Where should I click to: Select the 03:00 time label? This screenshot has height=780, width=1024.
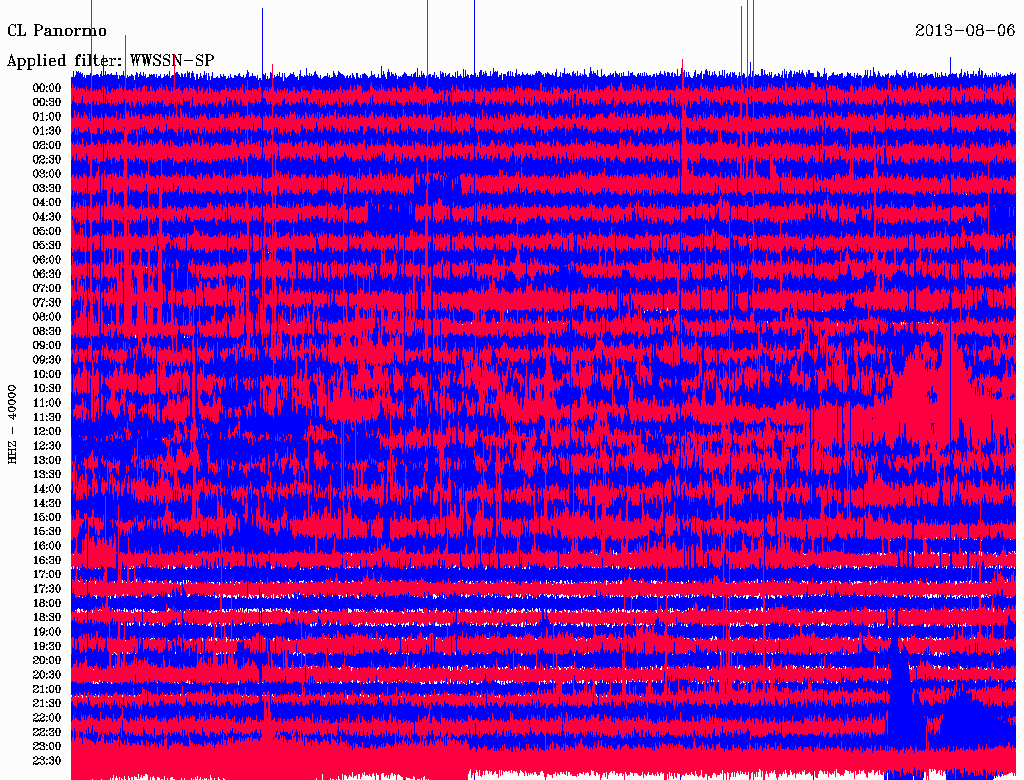(x=47, y=174)
